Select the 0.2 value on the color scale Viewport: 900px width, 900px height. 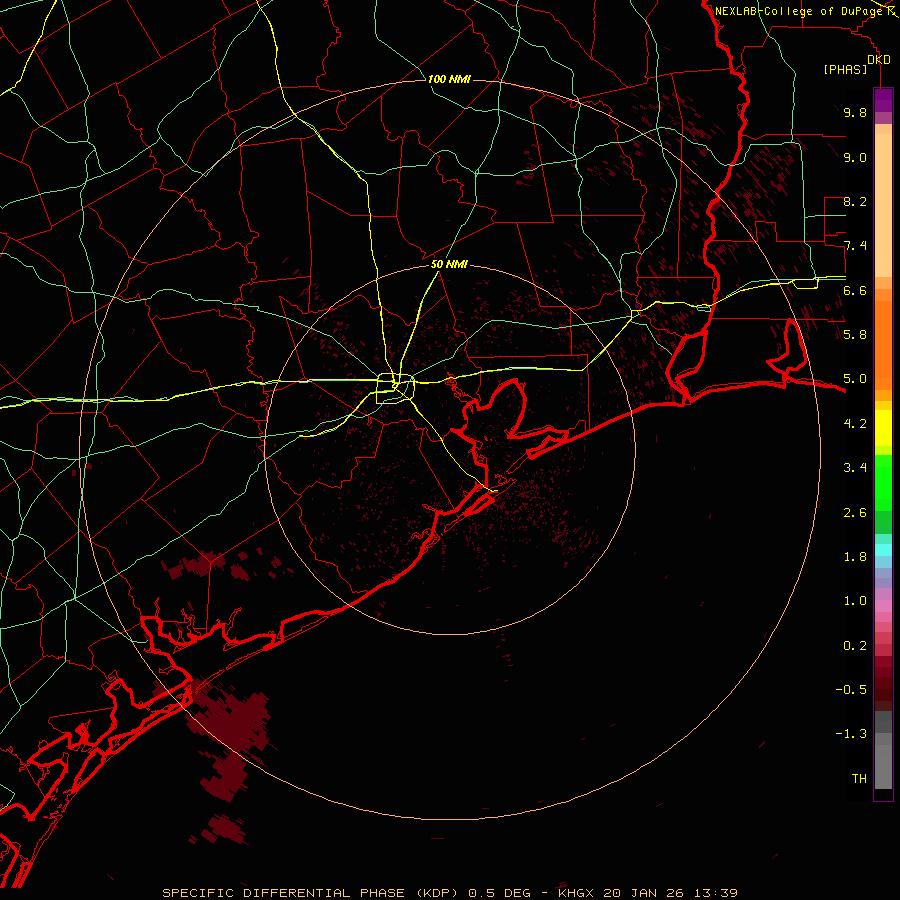coord(855,646)
